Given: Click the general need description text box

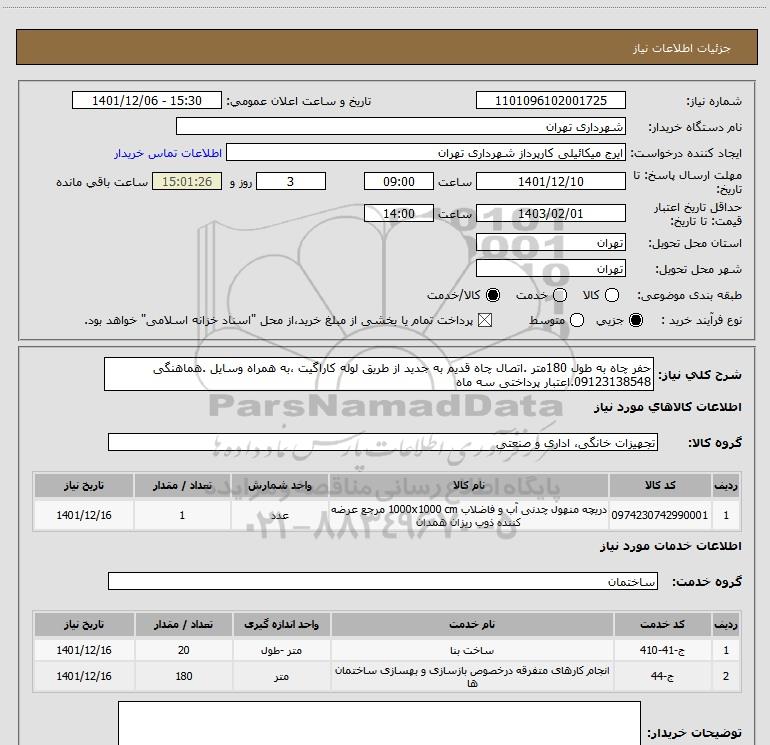Looking at the screenshot, I should click(x=379, y=374).
